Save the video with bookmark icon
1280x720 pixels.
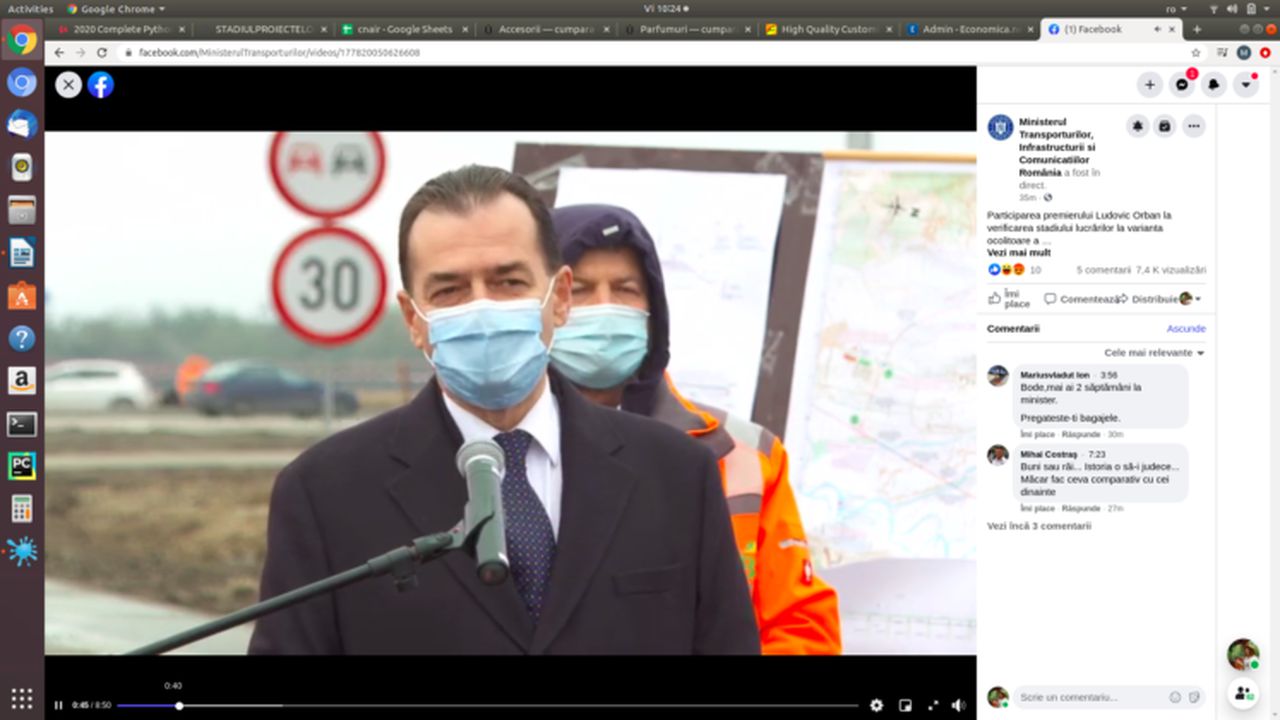(1165, 126)
